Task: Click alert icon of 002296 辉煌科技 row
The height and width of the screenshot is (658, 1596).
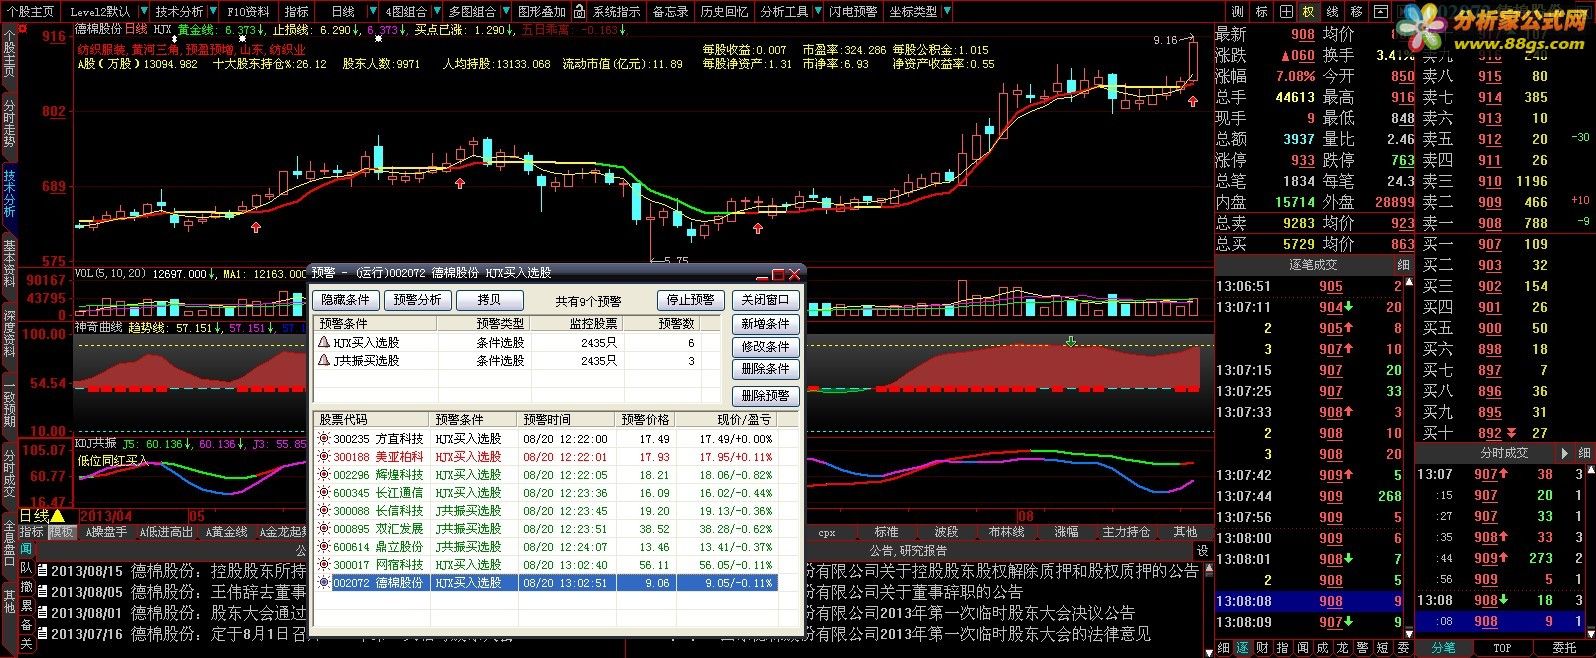Action: [x=323, y=474]
